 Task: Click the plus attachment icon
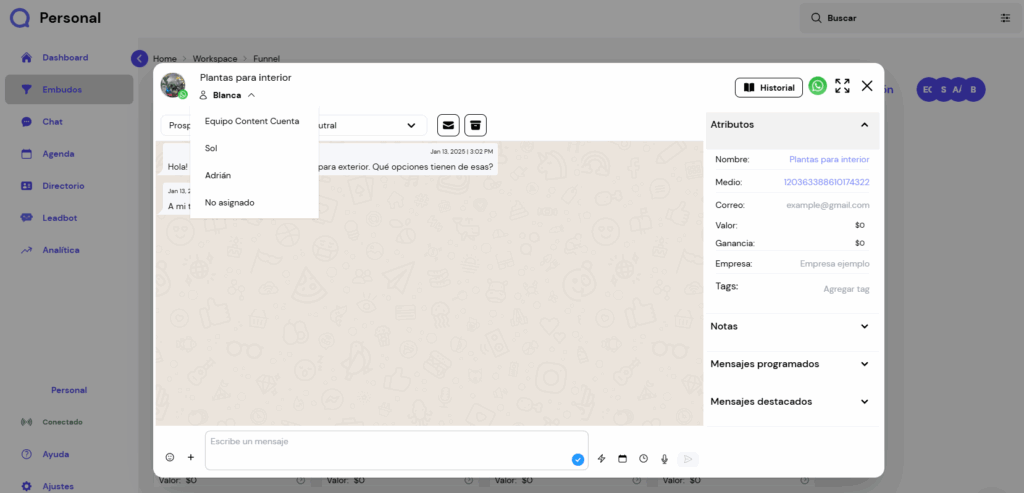coord(191,458)
